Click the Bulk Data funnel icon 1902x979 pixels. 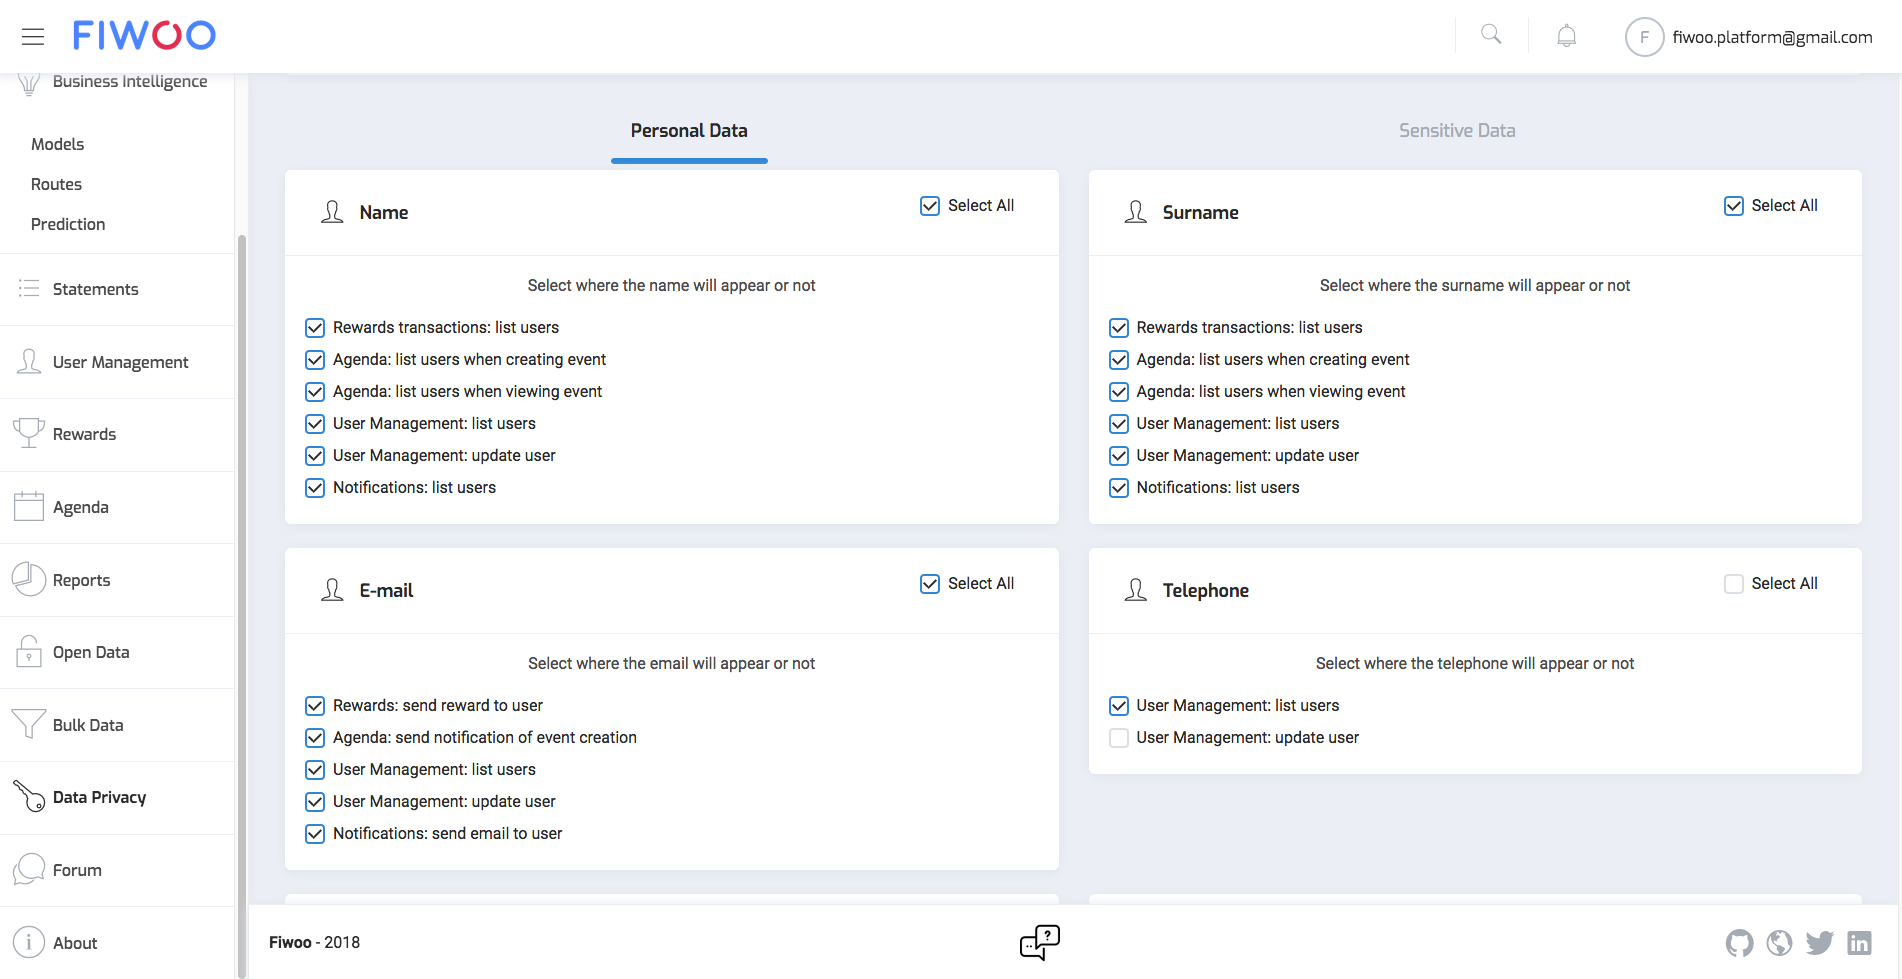point(29,724)
